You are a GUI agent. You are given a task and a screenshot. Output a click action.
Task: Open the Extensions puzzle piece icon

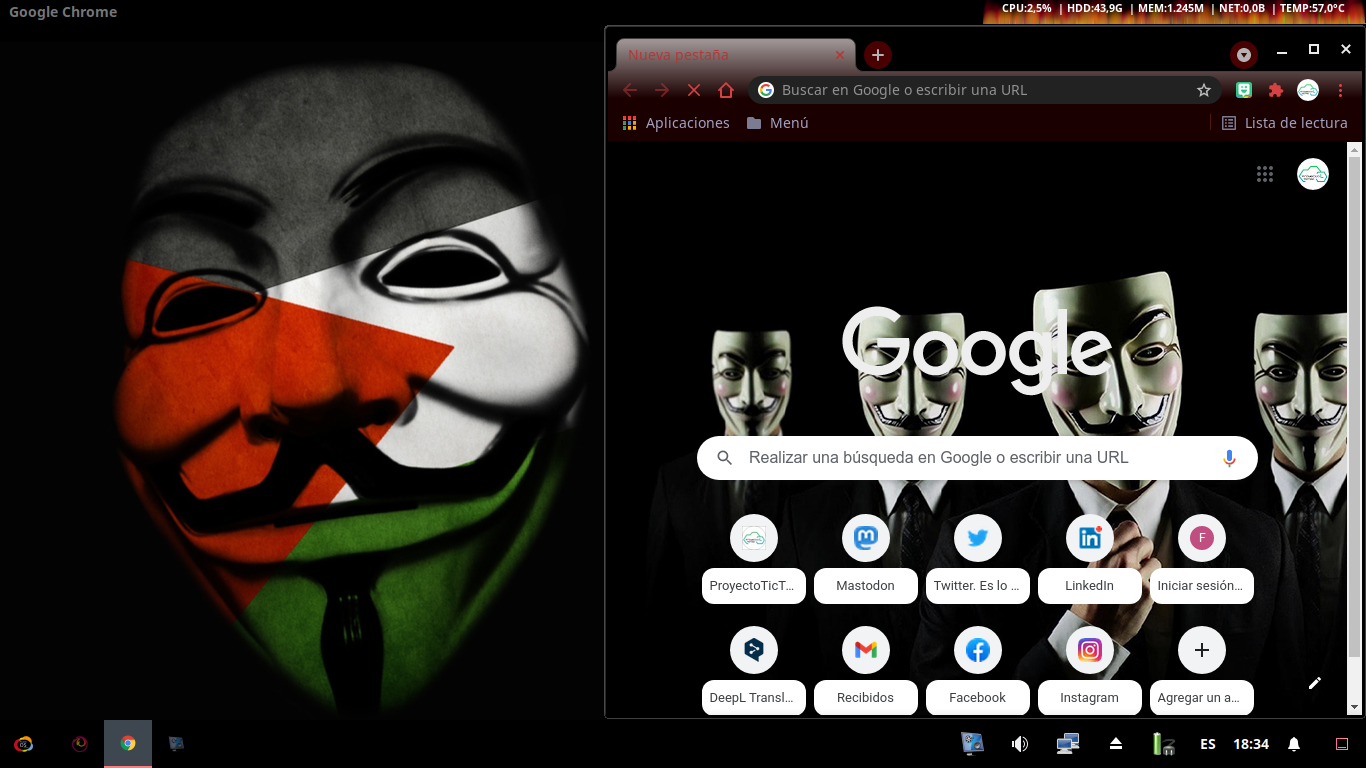[1275, 90]
